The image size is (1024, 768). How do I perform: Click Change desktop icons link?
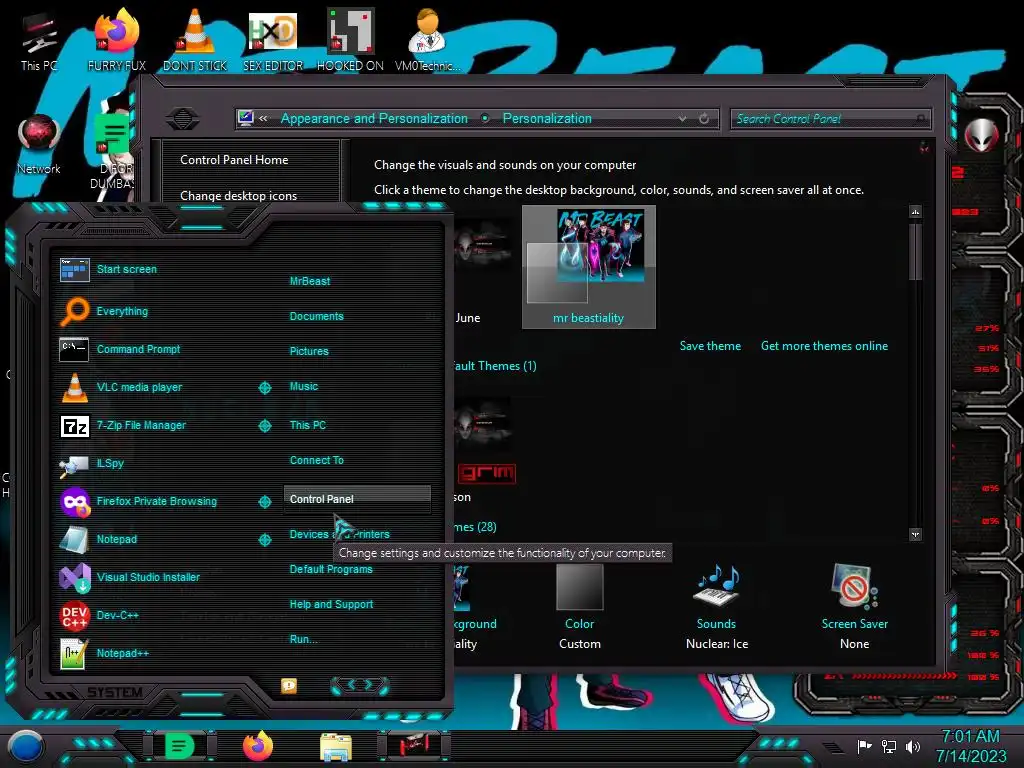click(x=238, y=196)
